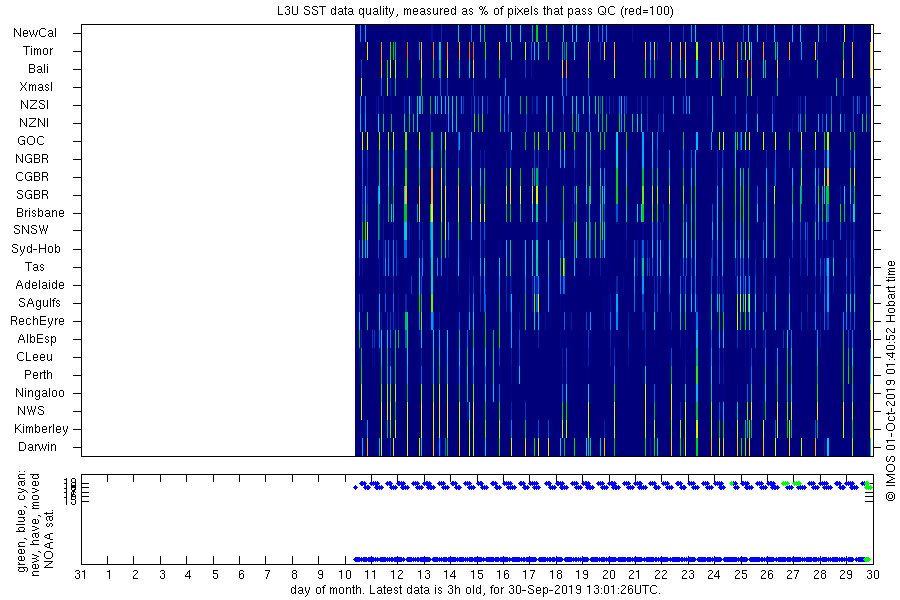Select the RechEyre row label

pos(37,320)
